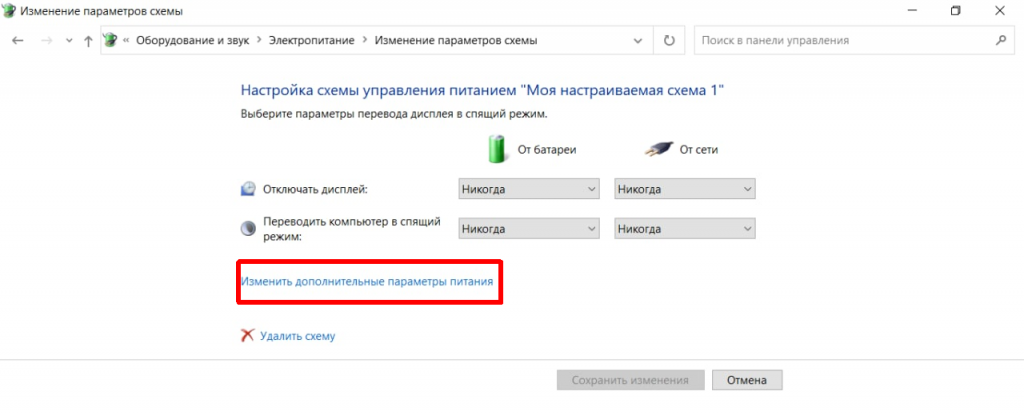The image size is (1024, 414).
Task: Open sleep mode dropdown for plugged in
Action: [685, 229]
